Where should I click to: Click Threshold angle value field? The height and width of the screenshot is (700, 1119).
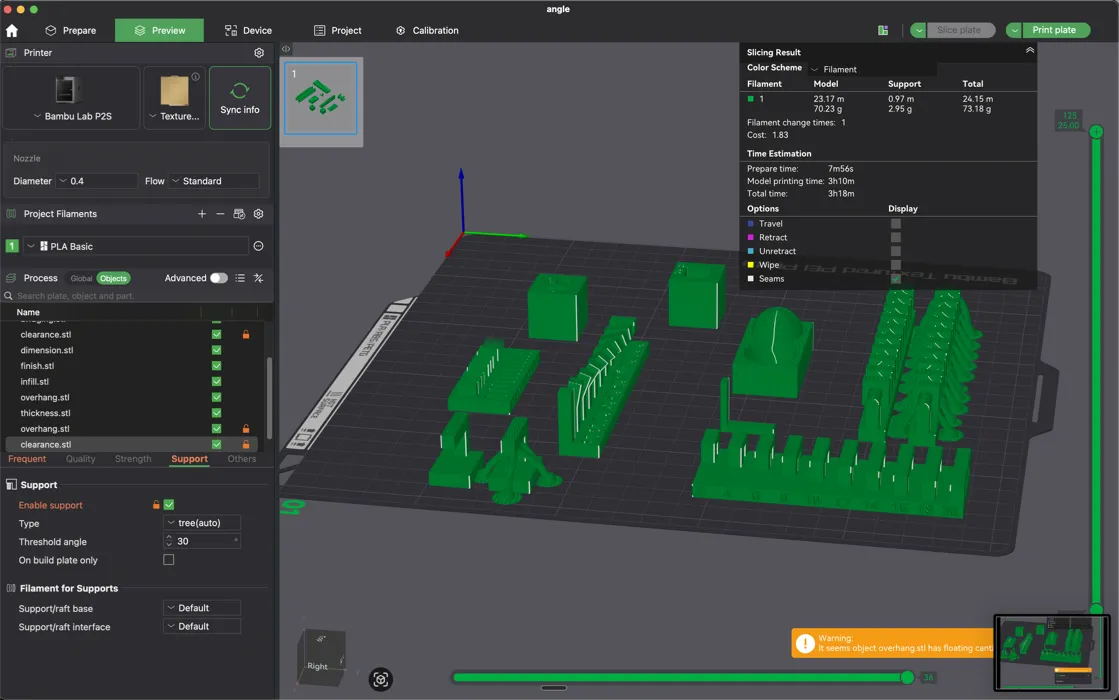coord(202,542)
